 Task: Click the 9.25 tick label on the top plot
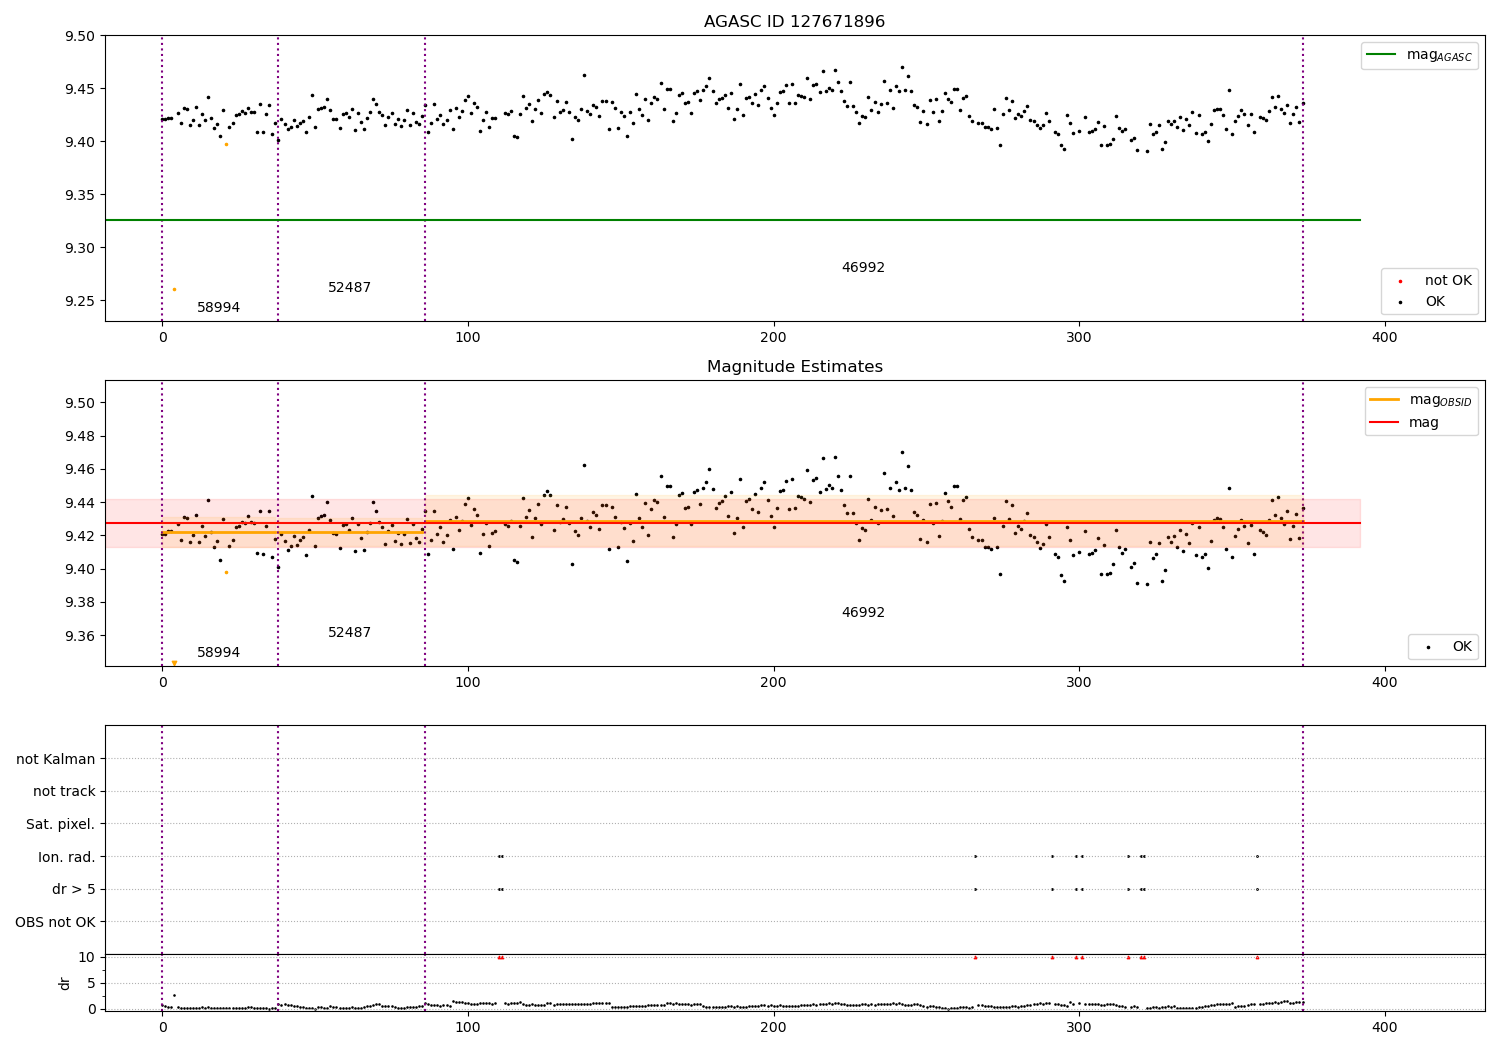(x=78, y=301)
